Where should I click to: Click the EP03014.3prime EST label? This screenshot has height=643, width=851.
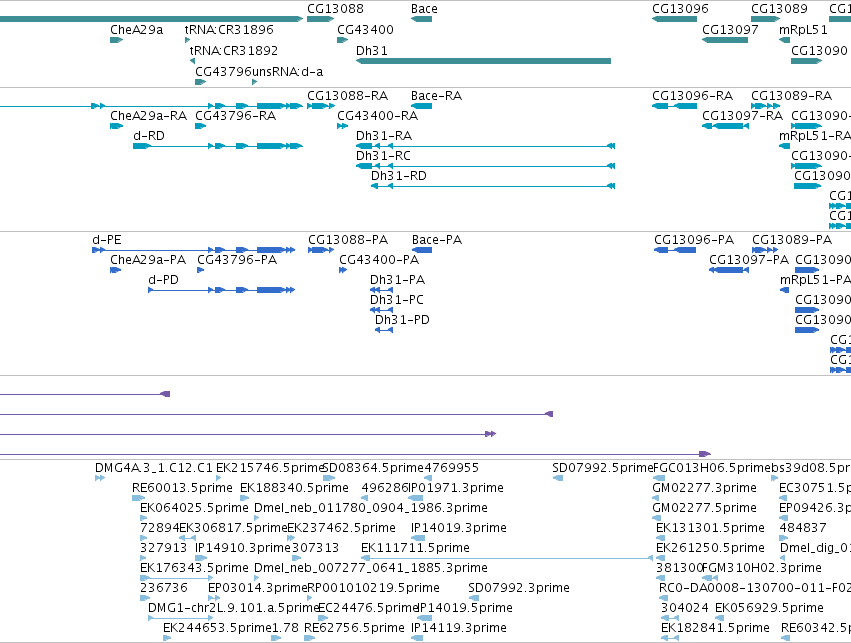tap(258, 588)
